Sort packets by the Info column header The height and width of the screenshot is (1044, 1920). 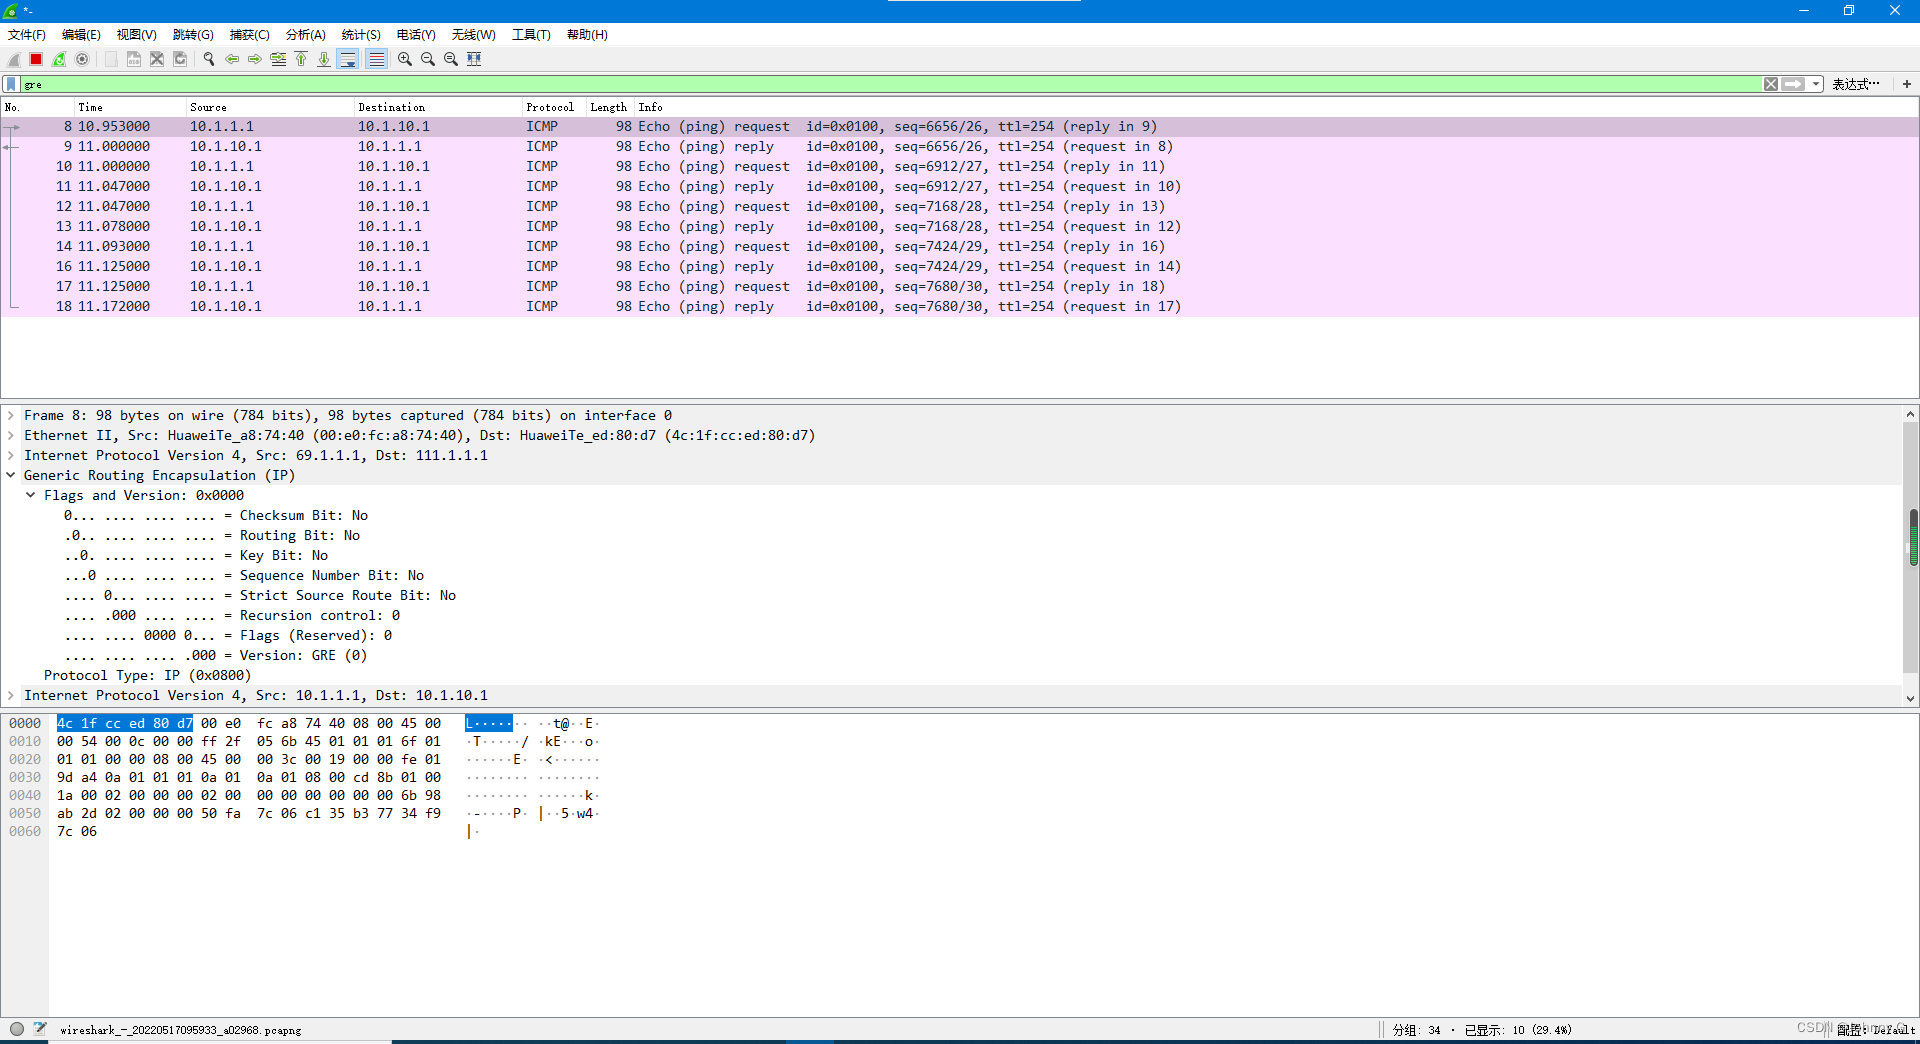(x=1276, y=107)
